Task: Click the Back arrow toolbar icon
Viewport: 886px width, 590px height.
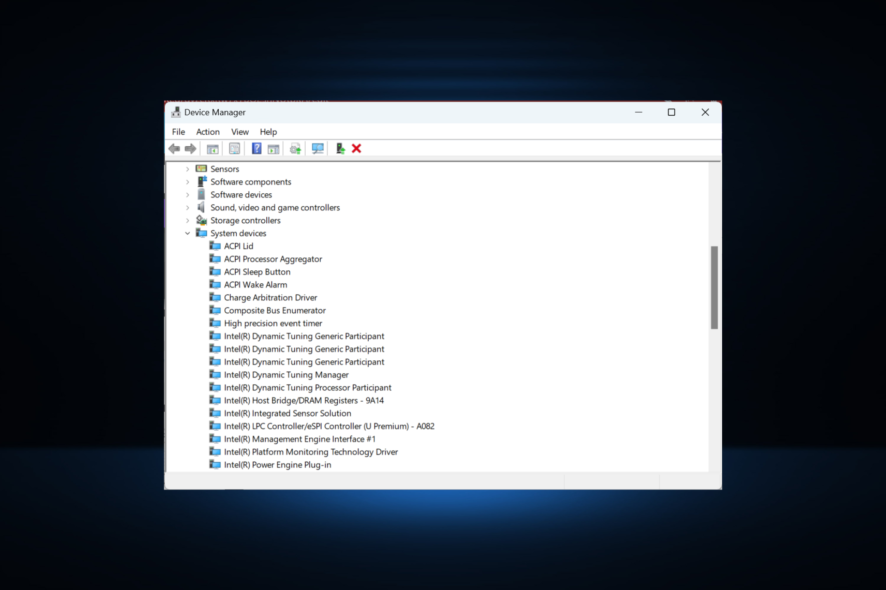Action: coord(174,149)
